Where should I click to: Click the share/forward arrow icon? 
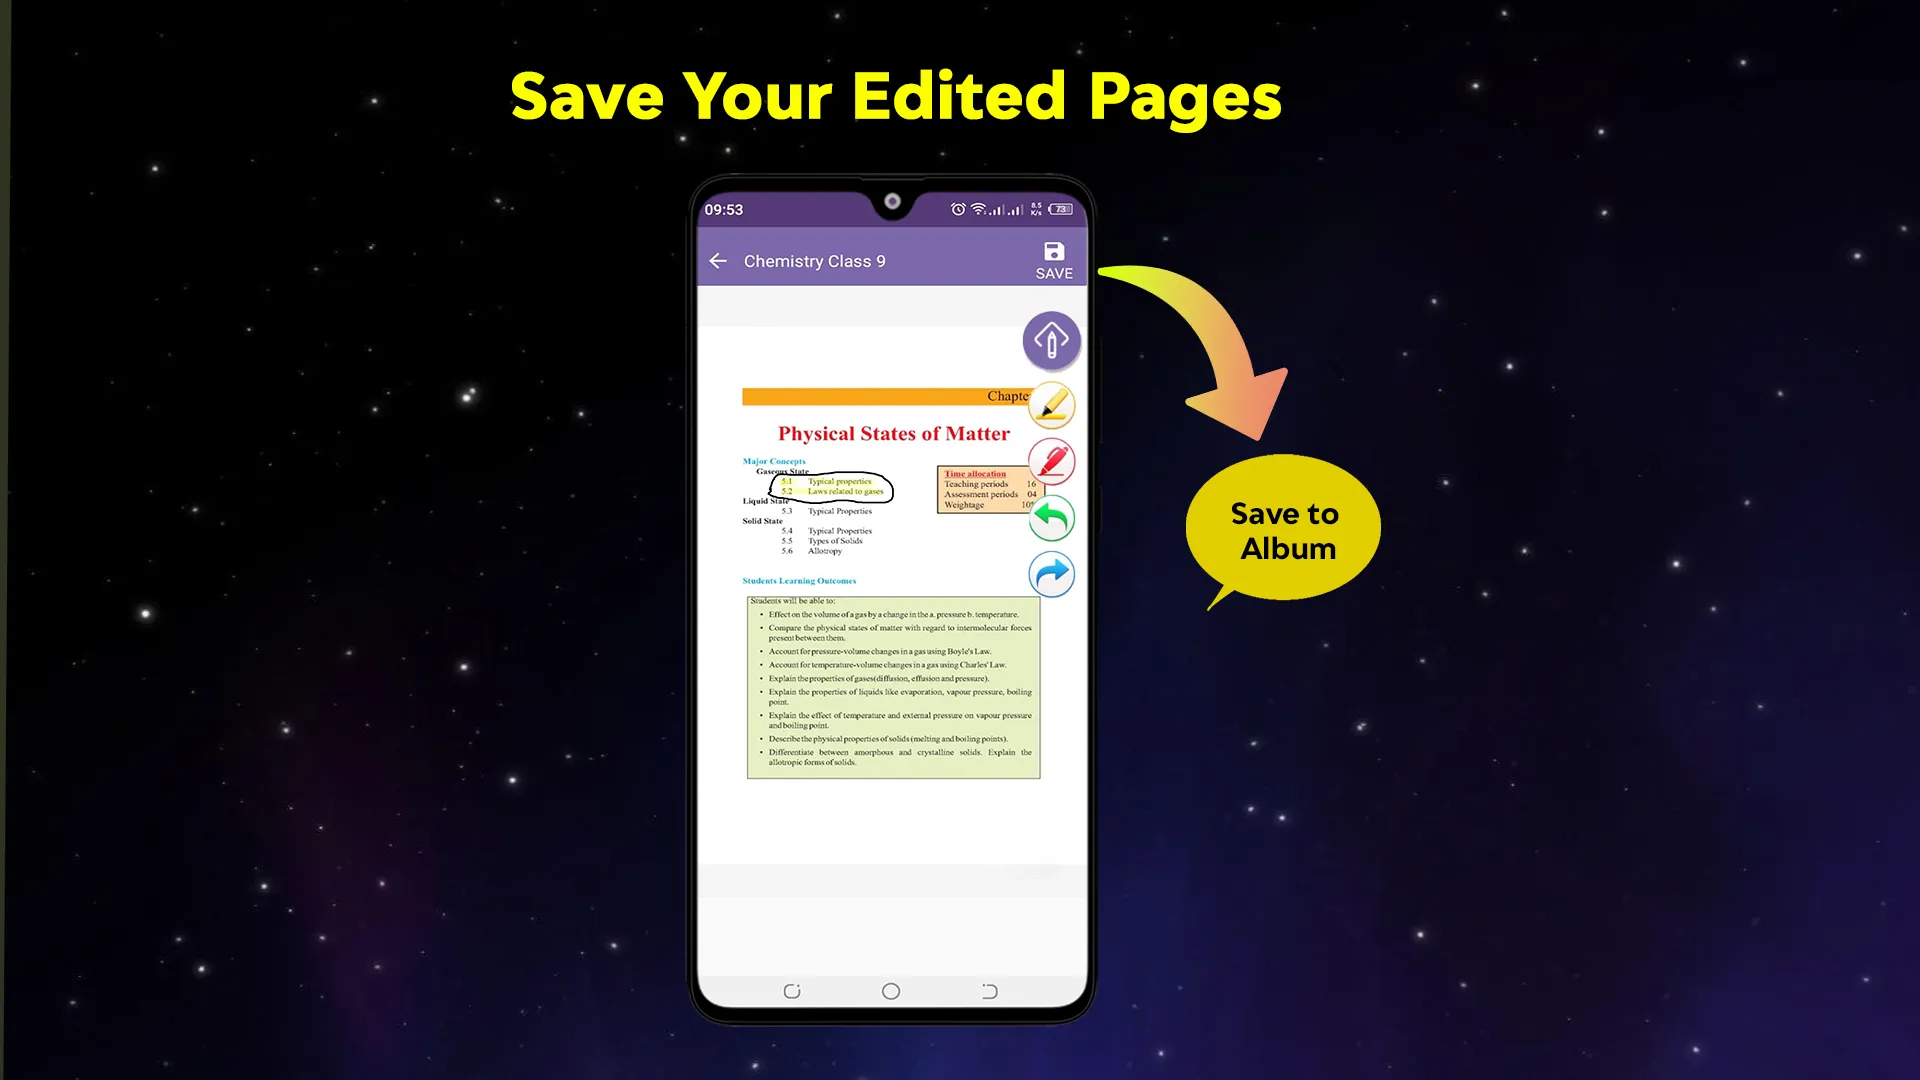click(1050, 572)
